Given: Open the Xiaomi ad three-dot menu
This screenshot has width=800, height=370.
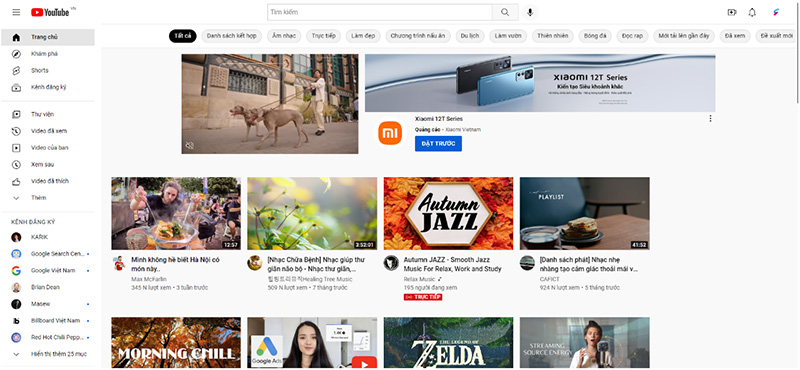Looking at the screenshot, I should pos(710,118).
